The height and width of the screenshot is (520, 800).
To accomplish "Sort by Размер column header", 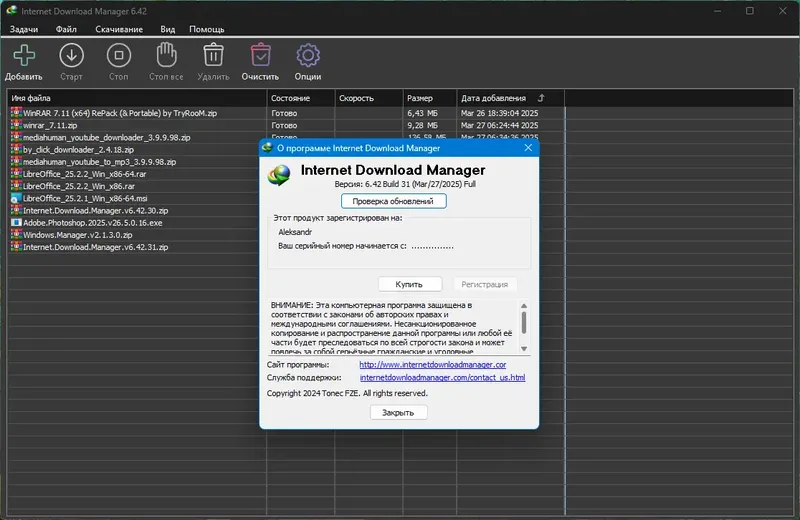I will click(x=430, y=98).
